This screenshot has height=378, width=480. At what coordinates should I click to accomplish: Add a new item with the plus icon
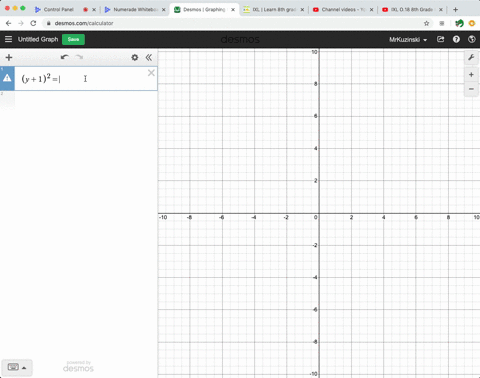pyautogui.click(x=9, y=57)
